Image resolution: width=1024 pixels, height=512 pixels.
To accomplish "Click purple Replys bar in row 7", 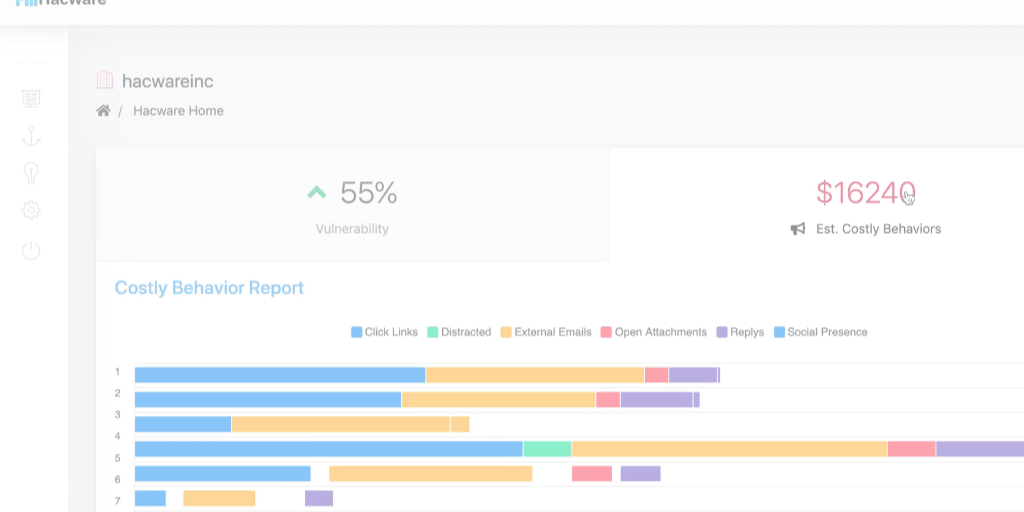I will point(319,498).
